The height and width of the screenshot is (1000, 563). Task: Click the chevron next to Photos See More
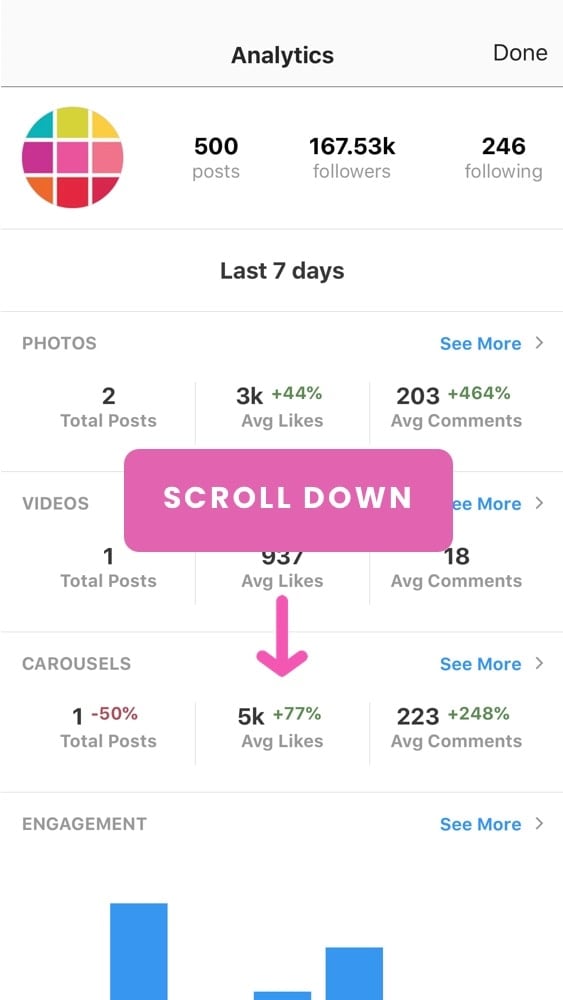pos(539,343)
